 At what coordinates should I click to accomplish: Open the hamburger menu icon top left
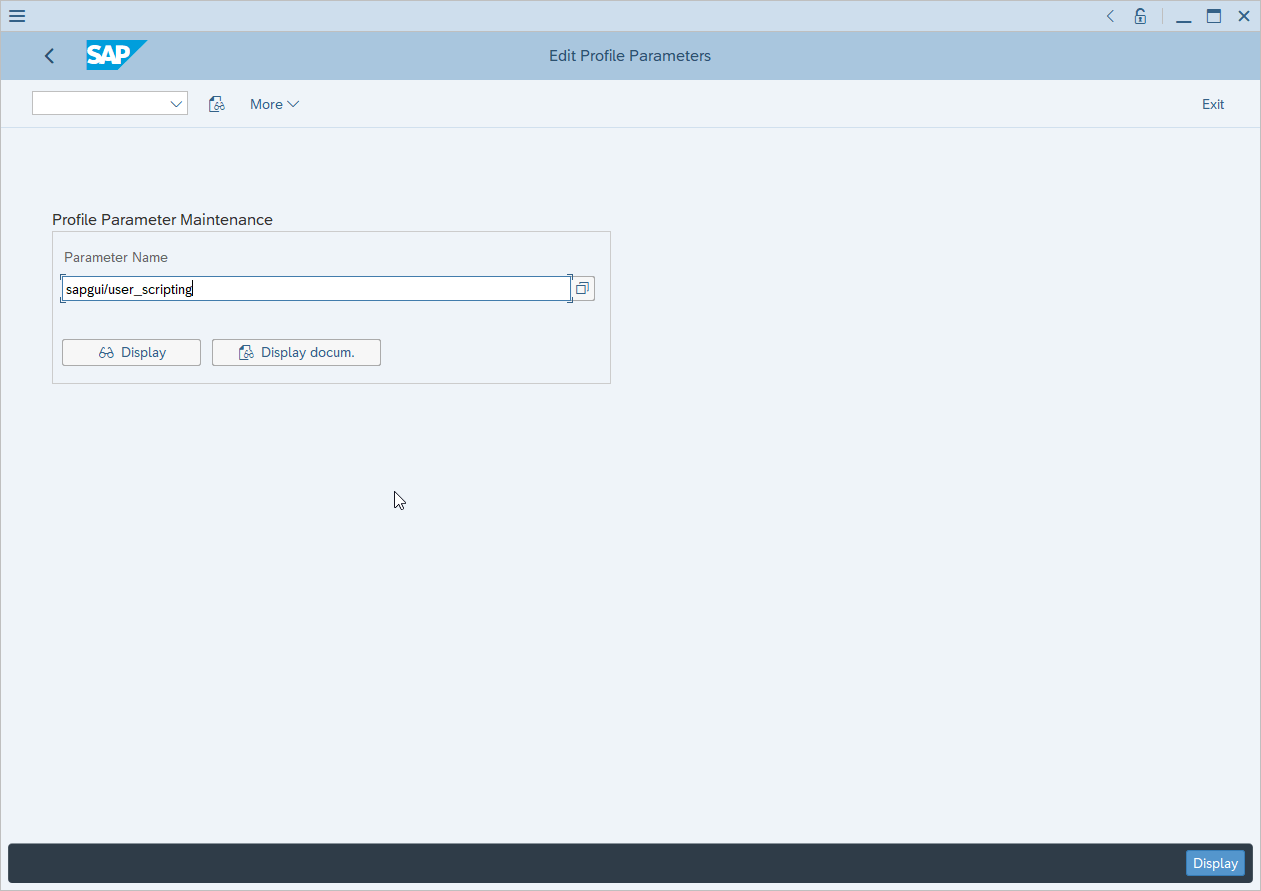pos(16,16)
